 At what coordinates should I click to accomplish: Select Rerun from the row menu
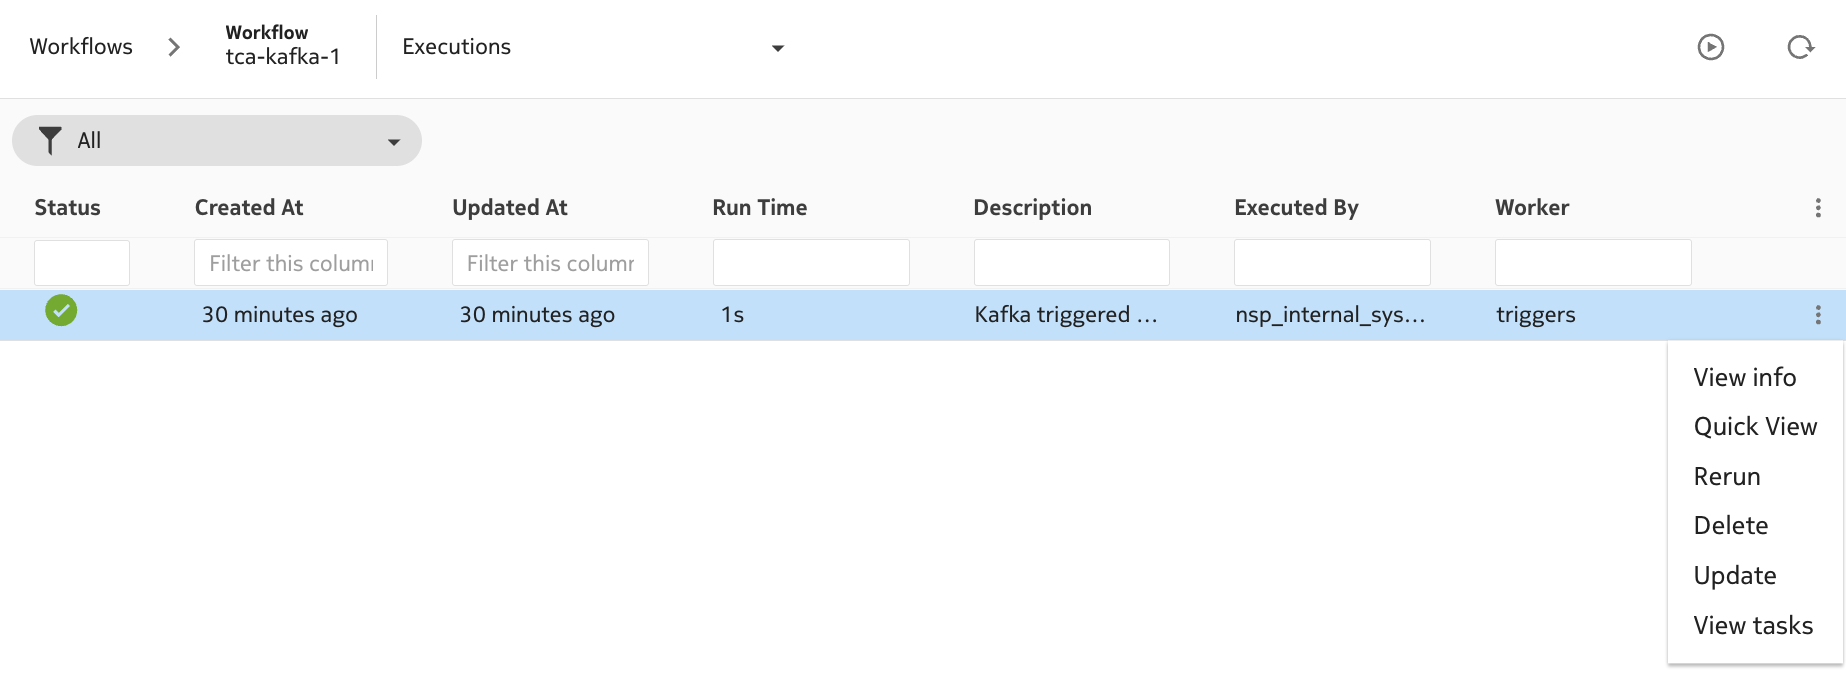(x=1726, y=477)
